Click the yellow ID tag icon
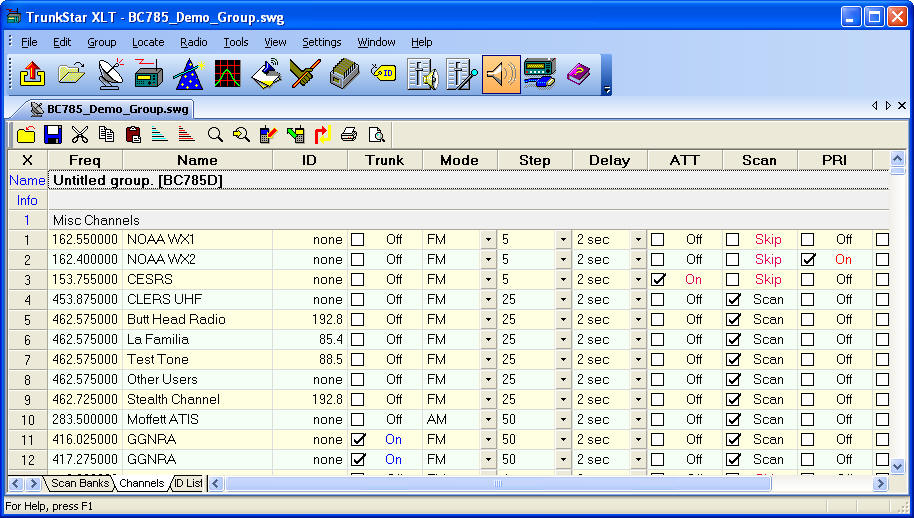 point(383,73)
